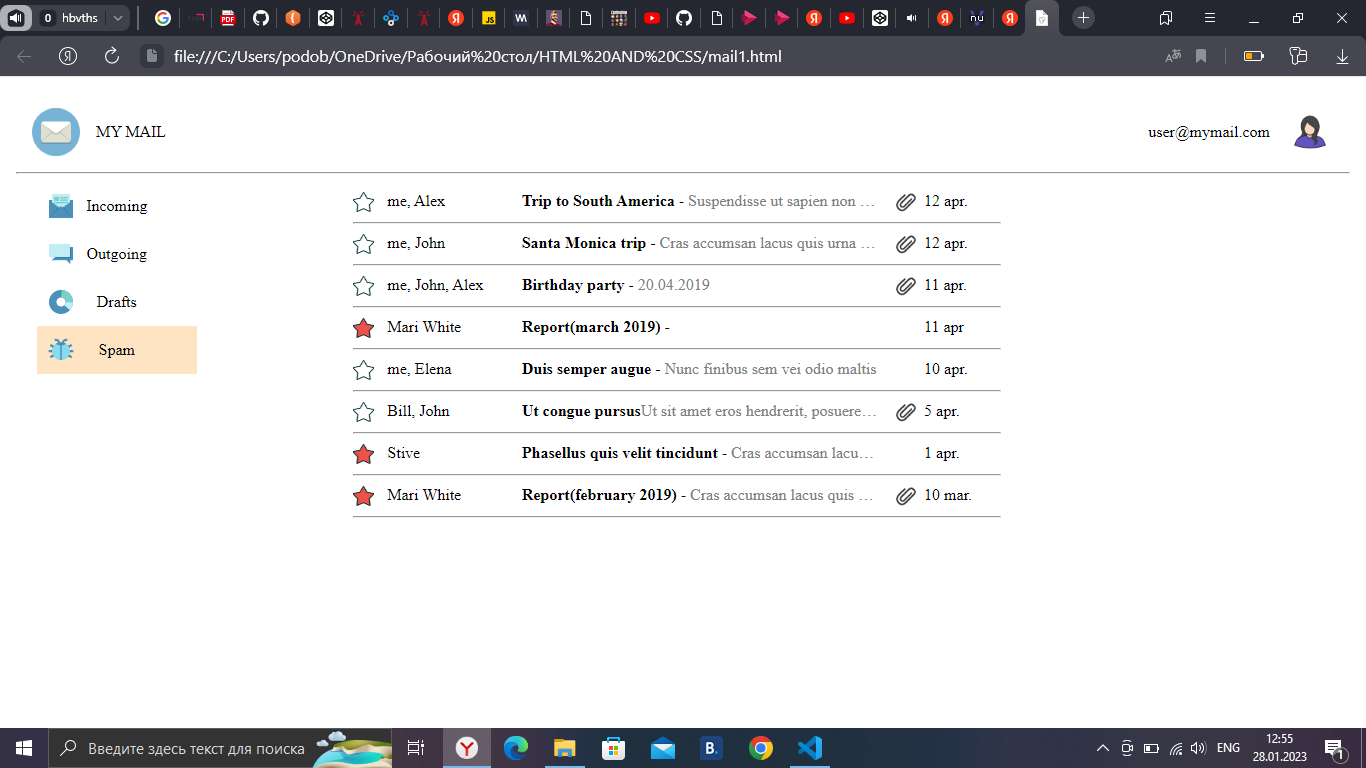Open the user avatar in the header
The width and height of the screenshot is (1366, 768).
coord(1310,131)
